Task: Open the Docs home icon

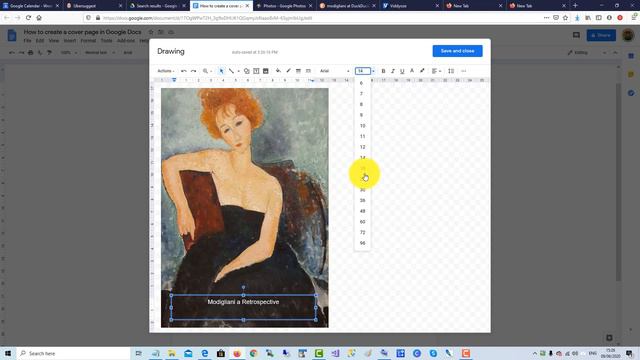Action: pyautogui.click(x=12, y=36)
